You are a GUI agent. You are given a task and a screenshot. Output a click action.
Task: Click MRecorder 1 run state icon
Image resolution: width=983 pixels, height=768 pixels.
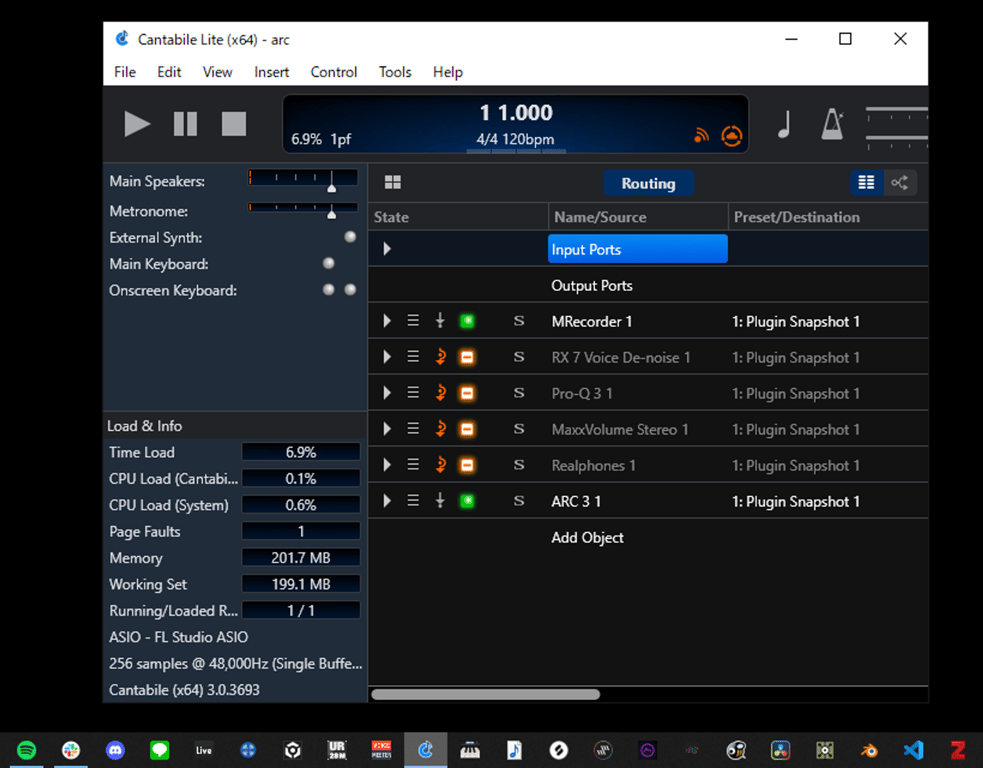[x=440, y=321]
